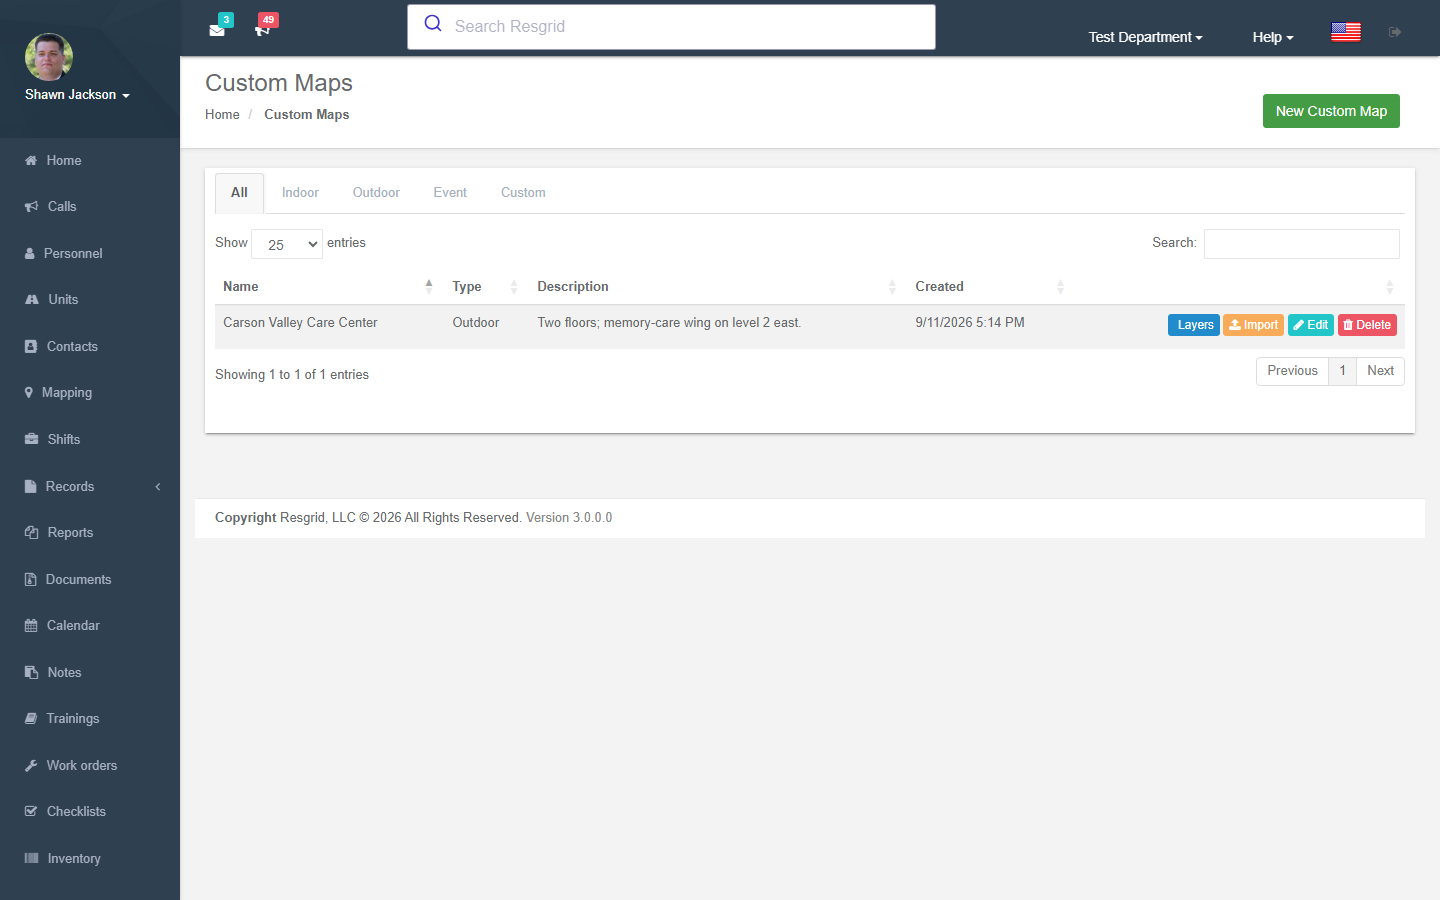Screen dimensions: 1440x900
Task: Edit the Carson Valley Care Center map
Action: tap(1311, 325)
